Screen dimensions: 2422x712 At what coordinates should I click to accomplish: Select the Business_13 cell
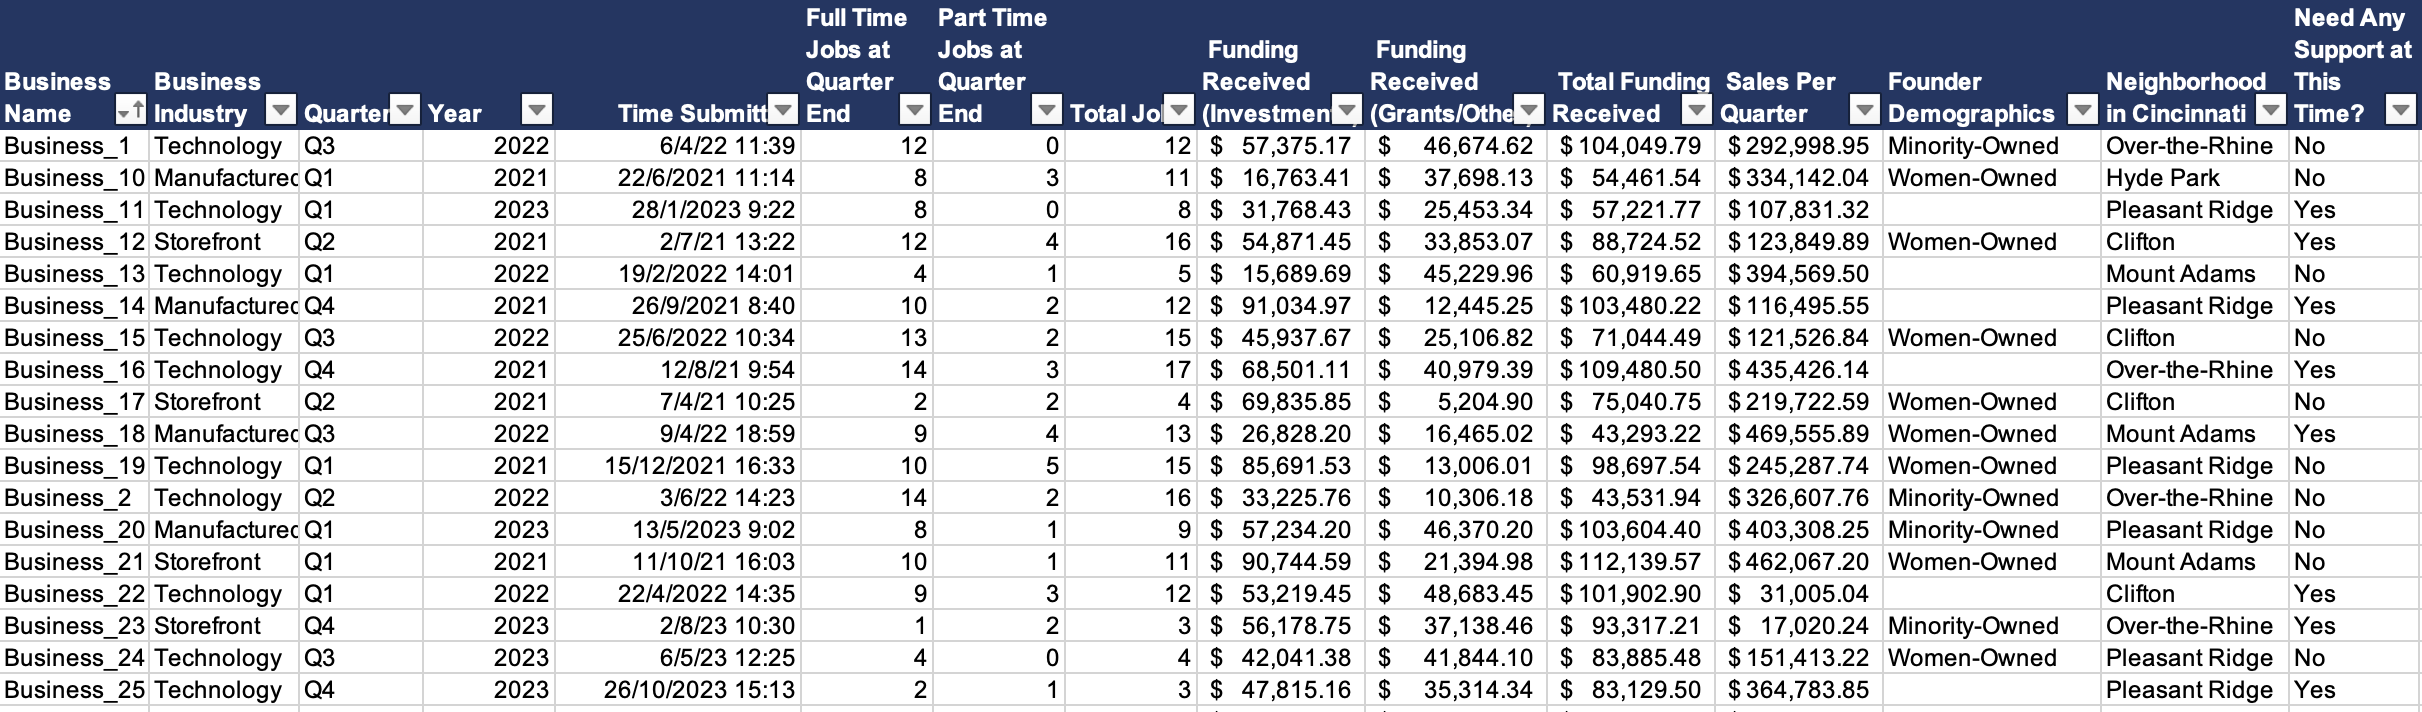point(75,274)
